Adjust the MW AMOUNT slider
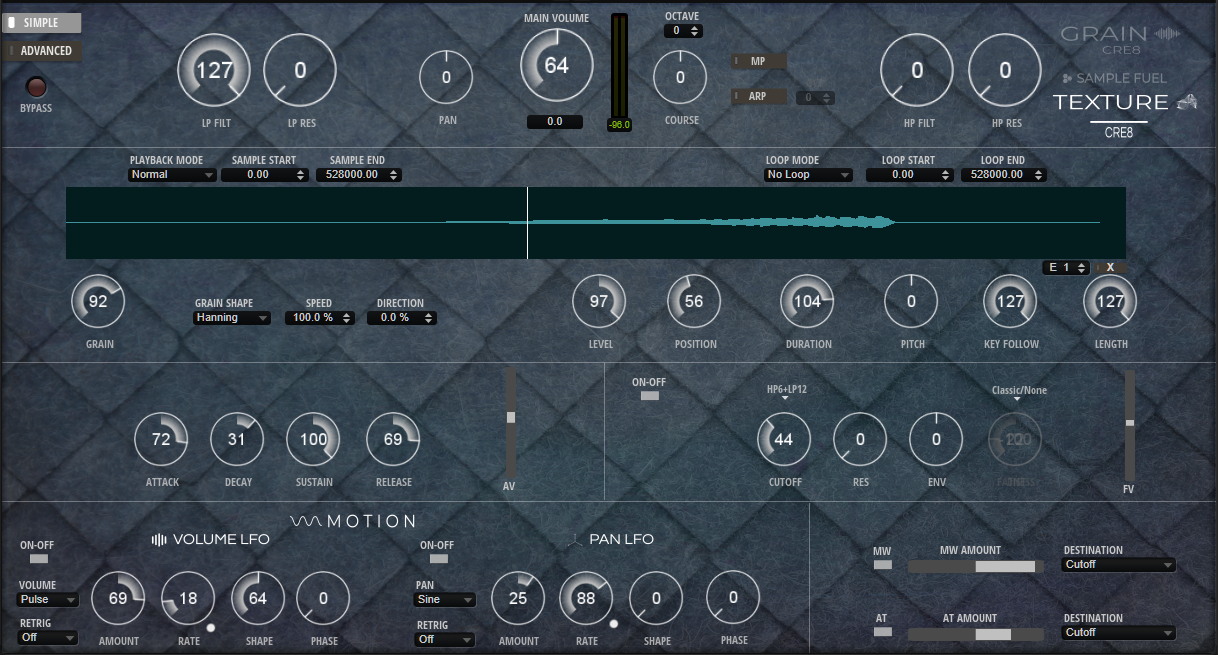This screenshot has height=655, width=1218. (975, 566)
